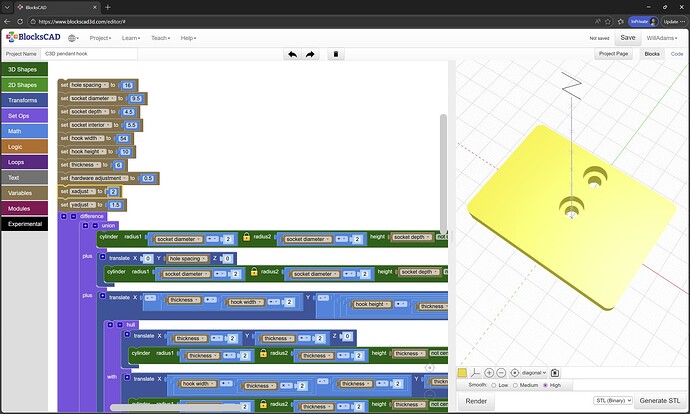Reset the 3D view camera
Image resolution: width=690 pixels, height=414 pixels.
tap(515, 372)
